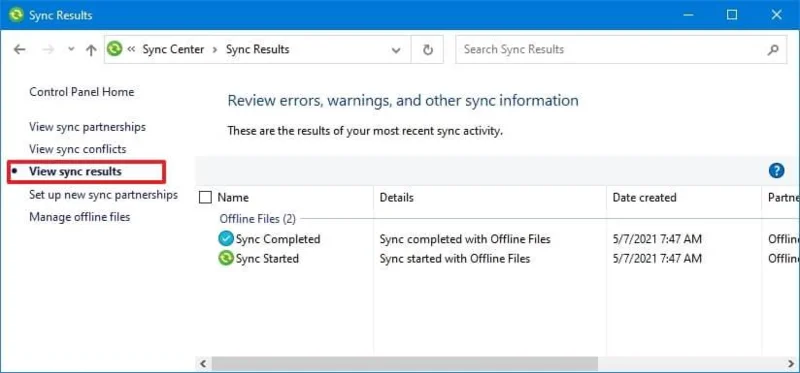Image resolution: width=800 pixels, height=373 pixels.
Task: Collapse the Offline Files (2) group
Action: click(258, 219)
